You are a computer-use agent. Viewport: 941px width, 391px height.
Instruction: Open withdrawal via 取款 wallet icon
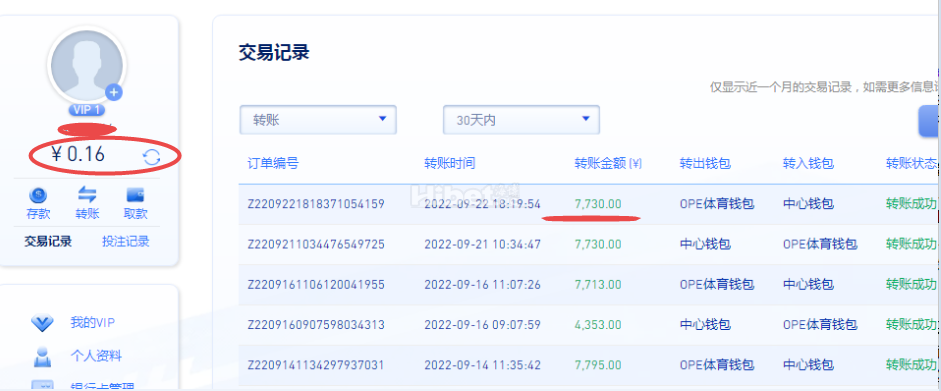pyautogui.click(x=135, y=195)
